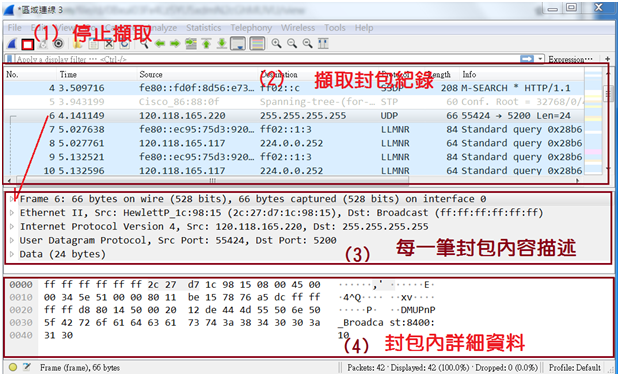Viewport: 620px width, 376px height.
Task: Save the capture file
Action: tap(93, 44)
